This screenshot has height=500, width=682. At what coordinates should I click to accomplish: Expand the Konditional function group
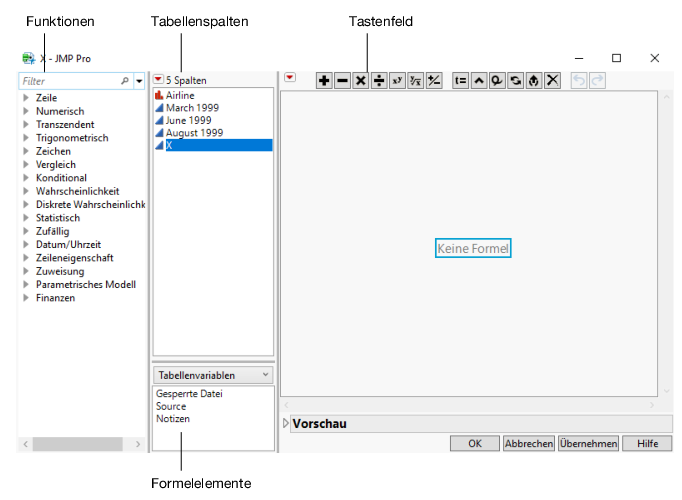[26, 178]
